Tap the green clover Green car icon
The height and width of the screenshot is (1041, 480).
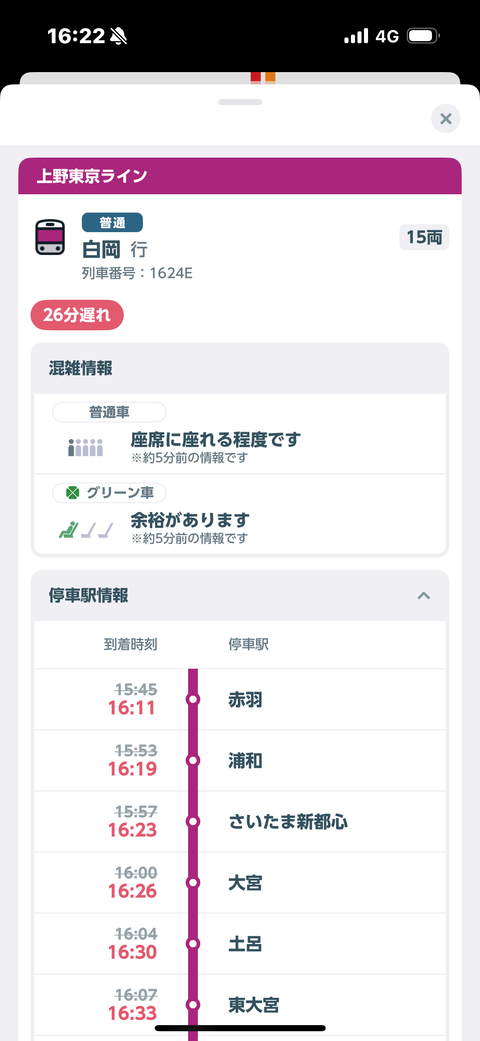pos(73,493)
